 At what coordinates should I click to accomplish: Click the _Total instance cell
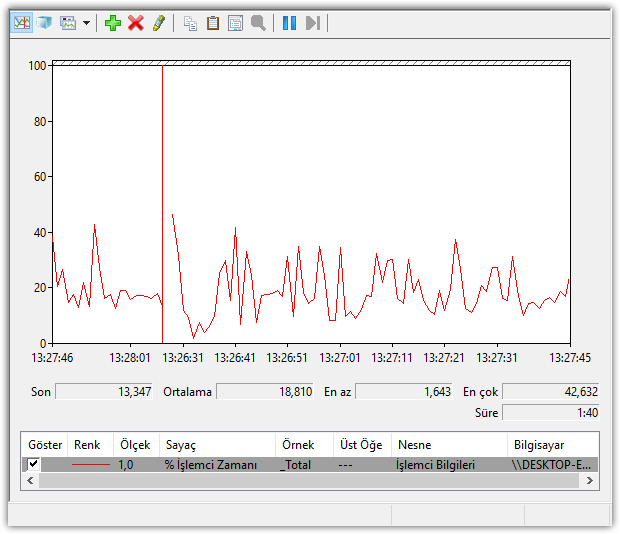[x=295, y=465]
